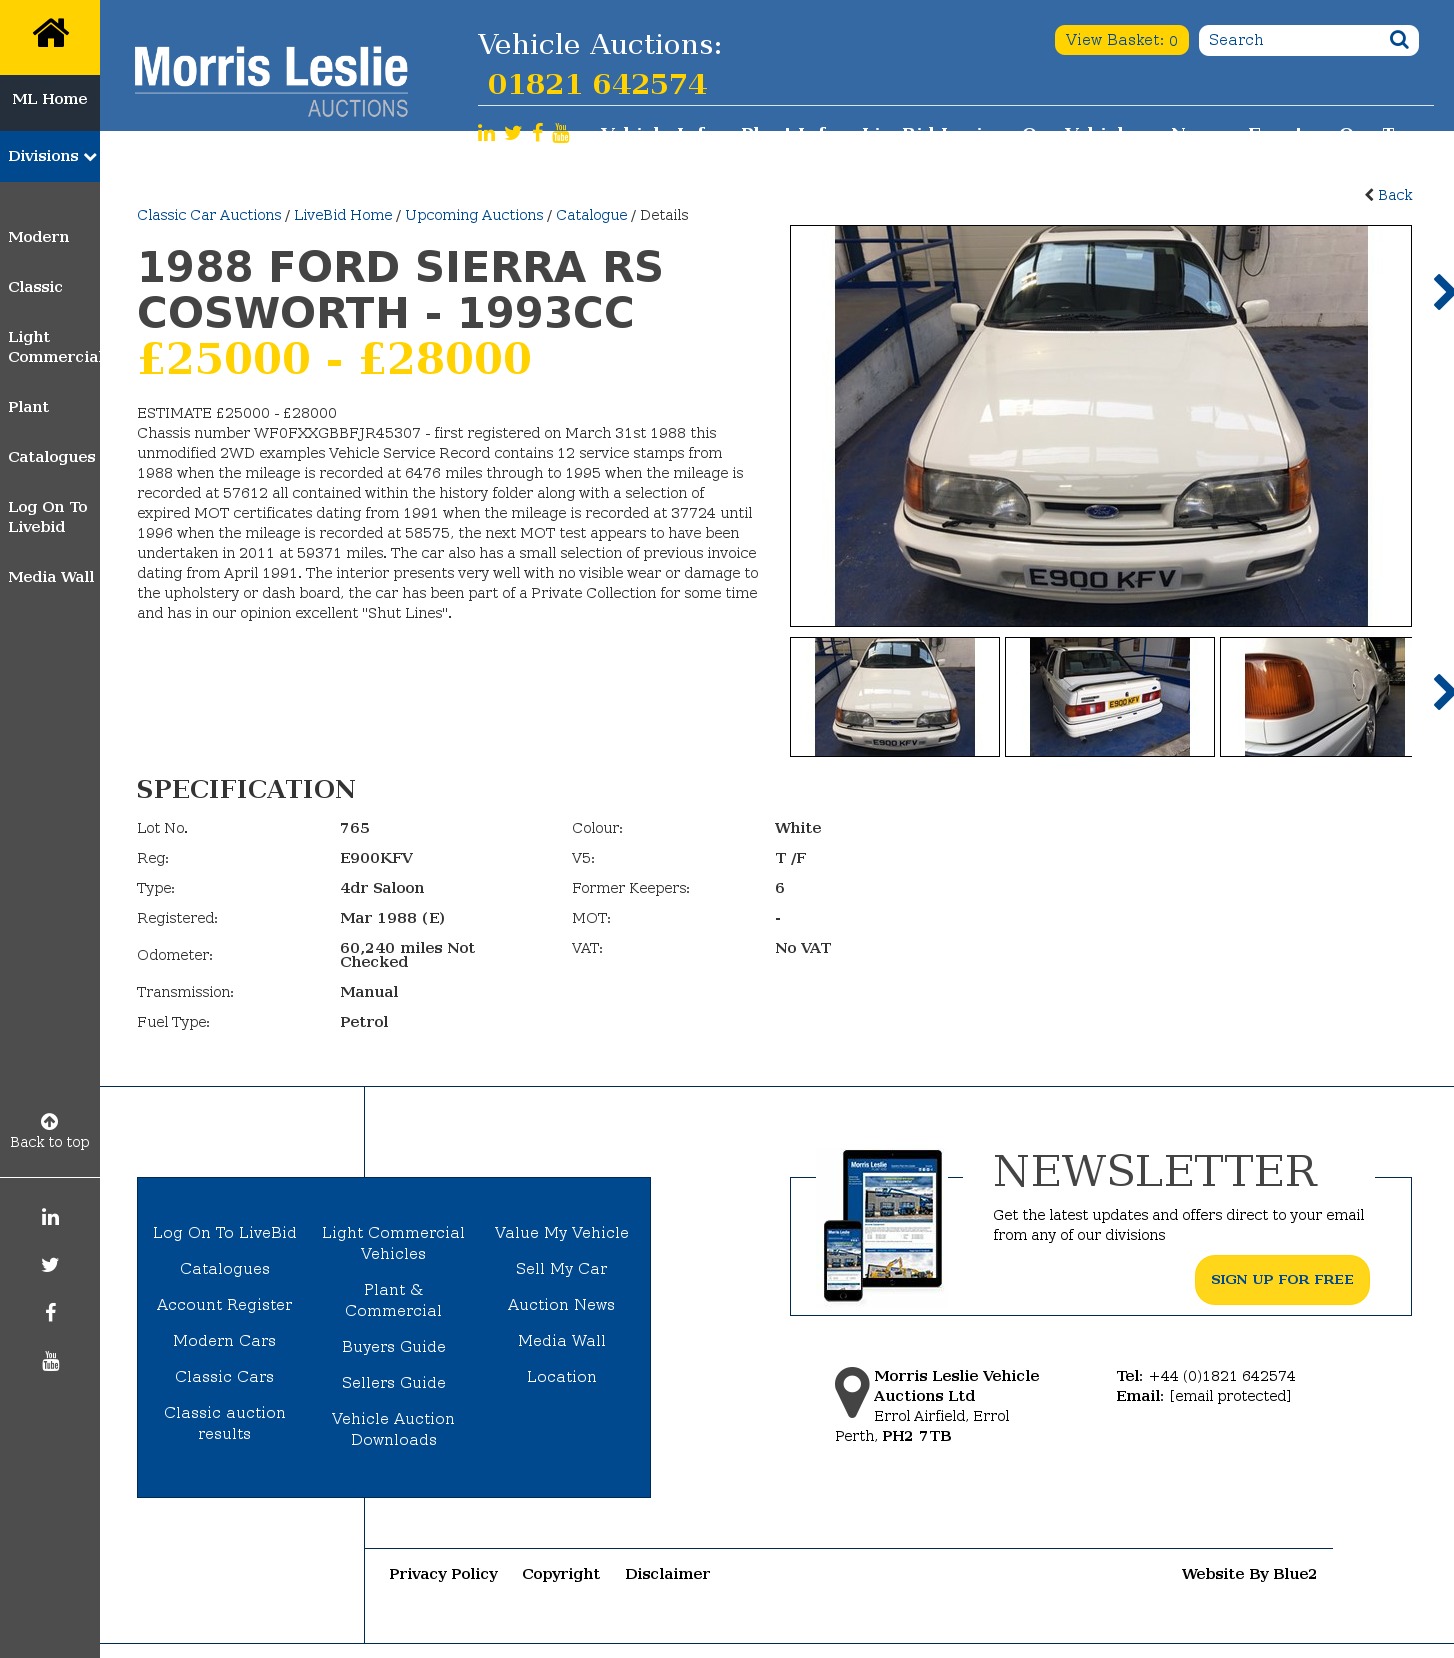Go to next main car photo
The width and height of the screenshot is (1454, 1658).
pyautogui.click(x=1443, y=292)
